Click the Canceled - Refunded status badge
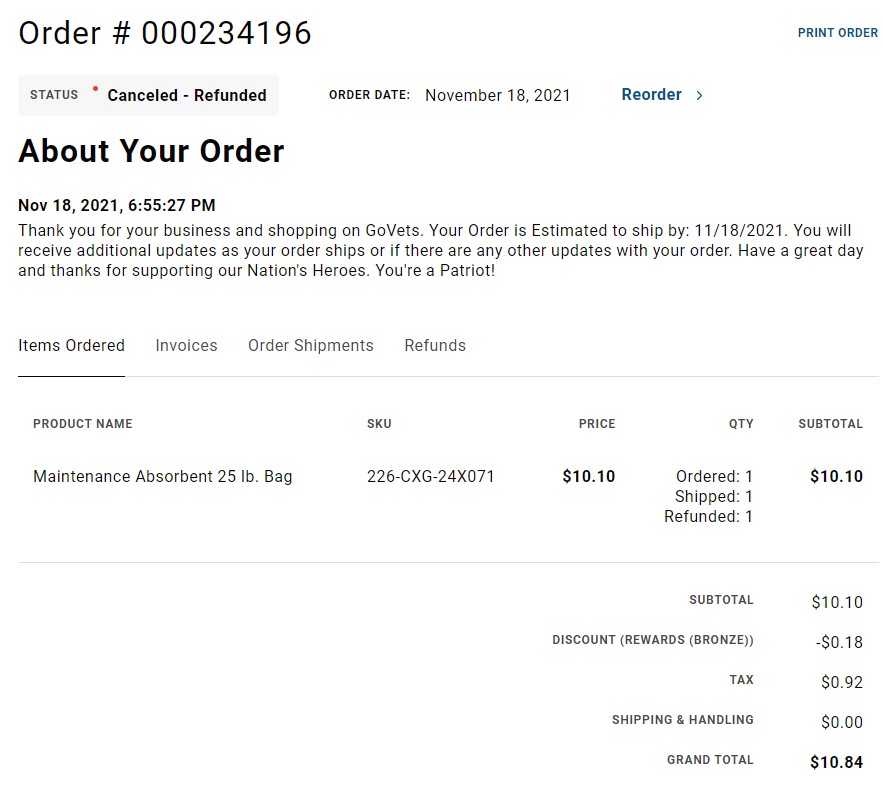The width and height of the screenshot is (883, 793). pos(149,95)
